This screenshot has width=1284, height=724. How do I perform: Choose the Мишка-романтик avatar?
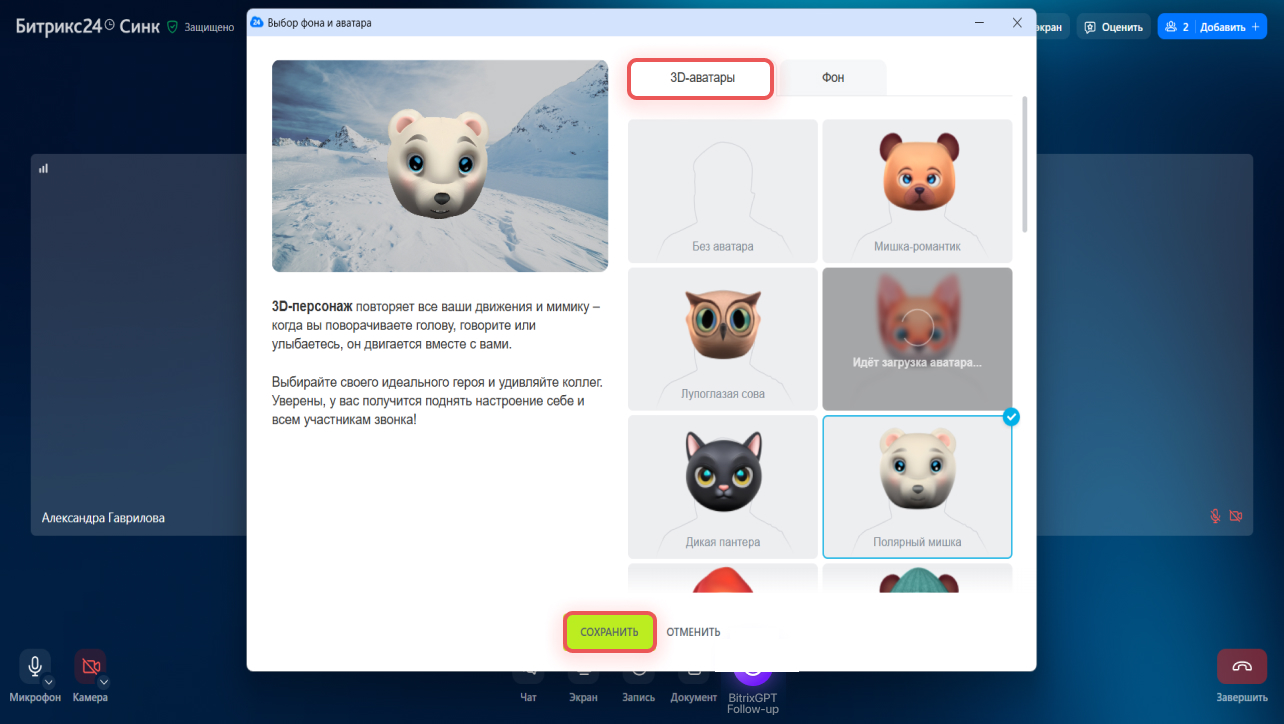pos(916,190)
